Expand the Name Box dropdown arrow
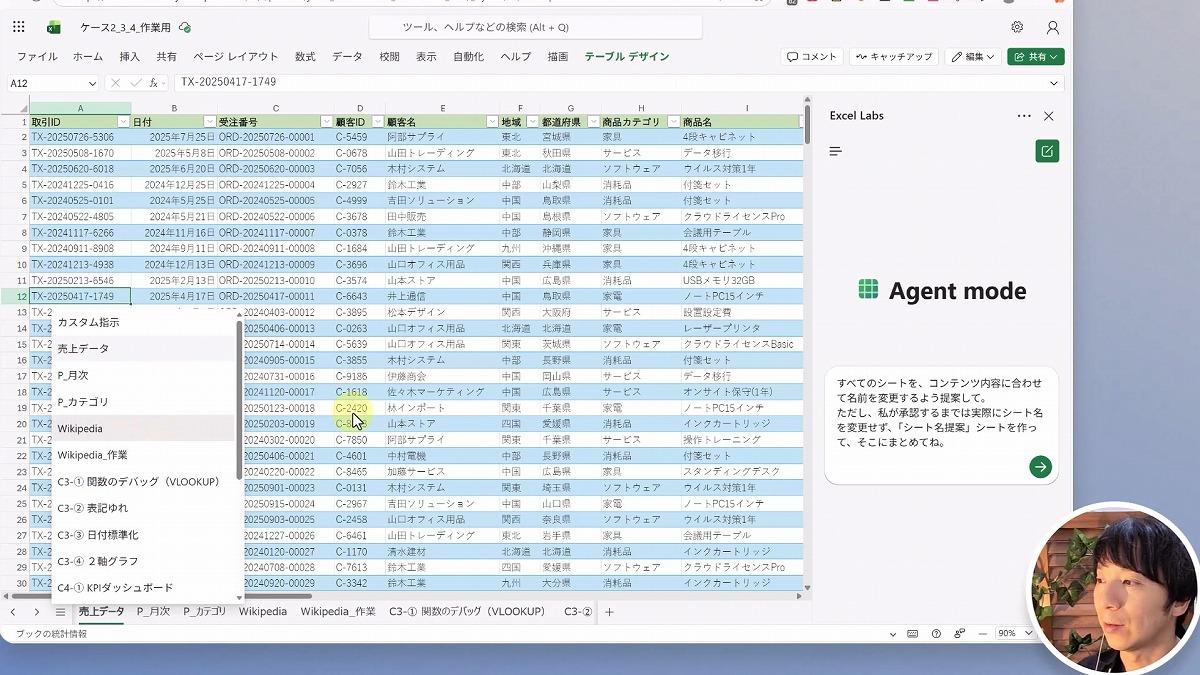This screenshot has width=1200, height=675. click(92, 83)
